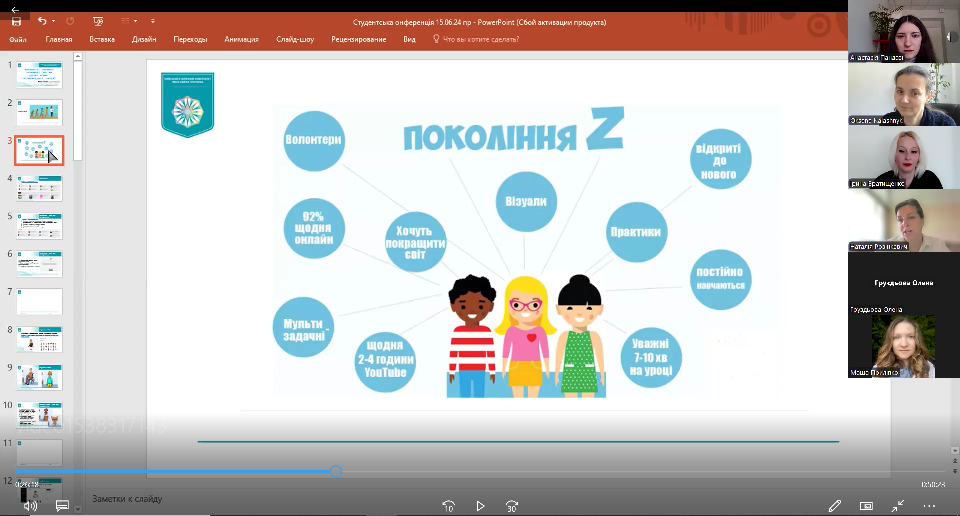
Task: Open the more options ellipsis in player
Action: (929, 506)
